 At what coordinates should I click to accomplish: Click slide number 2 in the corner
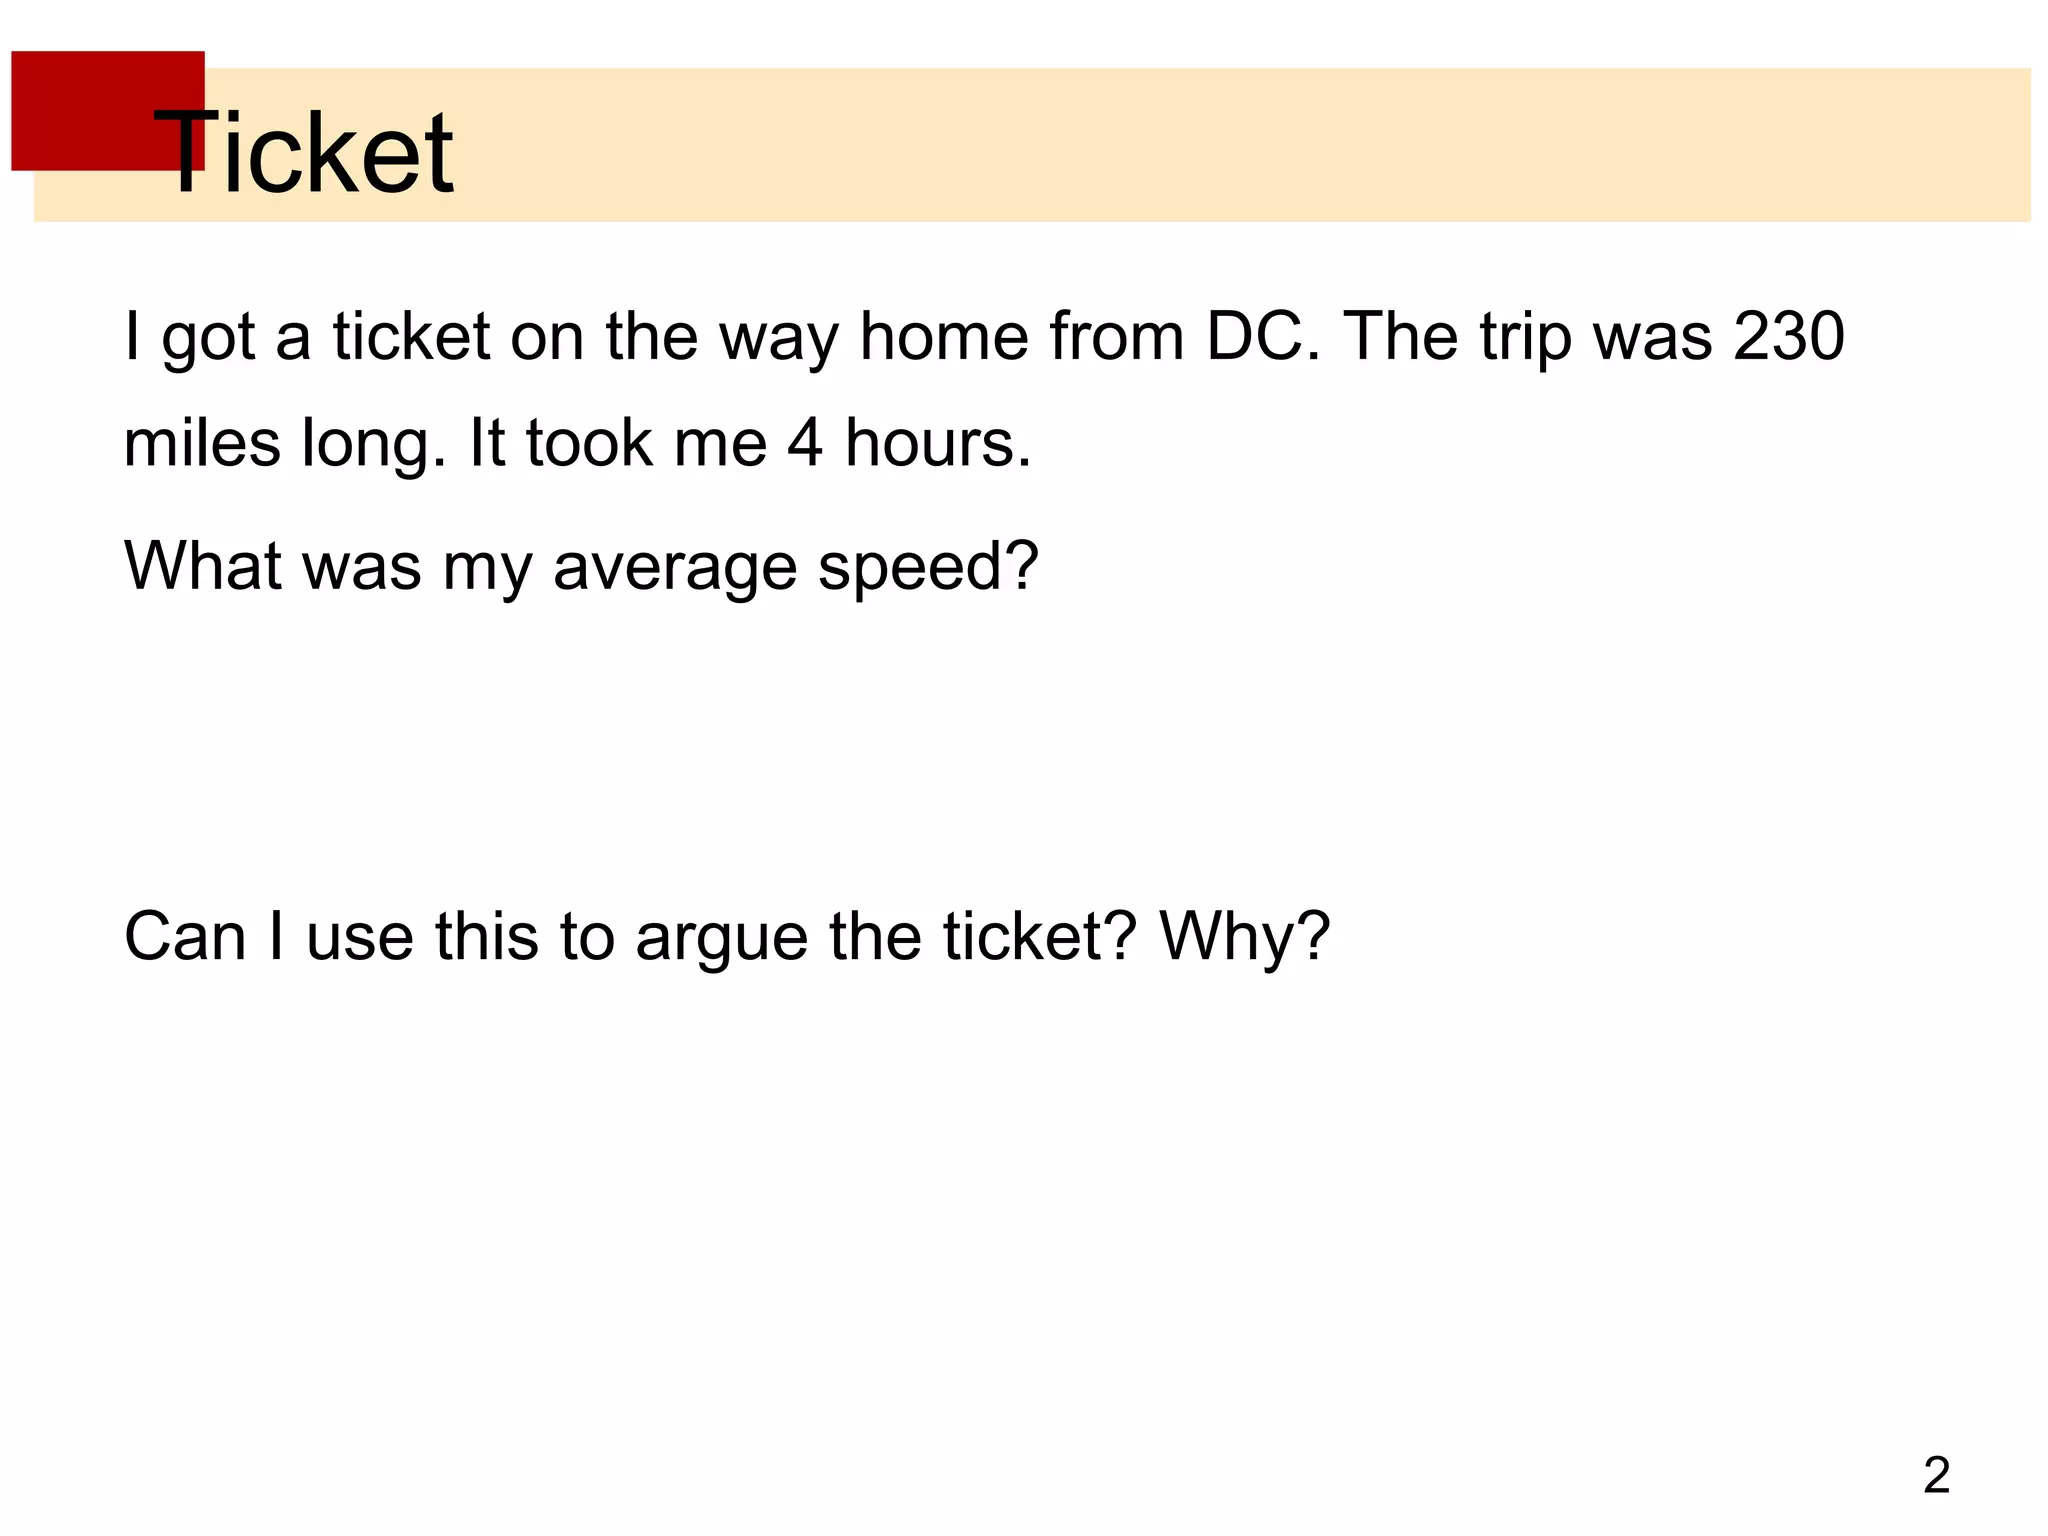[x=1936, y=1476]
